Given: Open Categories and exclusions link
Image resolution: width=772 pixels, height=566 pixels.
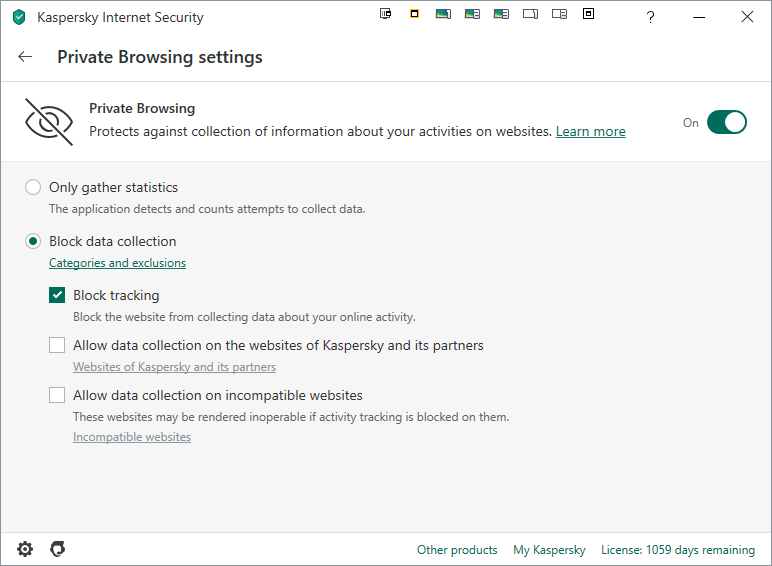Looking at the screenshot, I should [117, 263].
